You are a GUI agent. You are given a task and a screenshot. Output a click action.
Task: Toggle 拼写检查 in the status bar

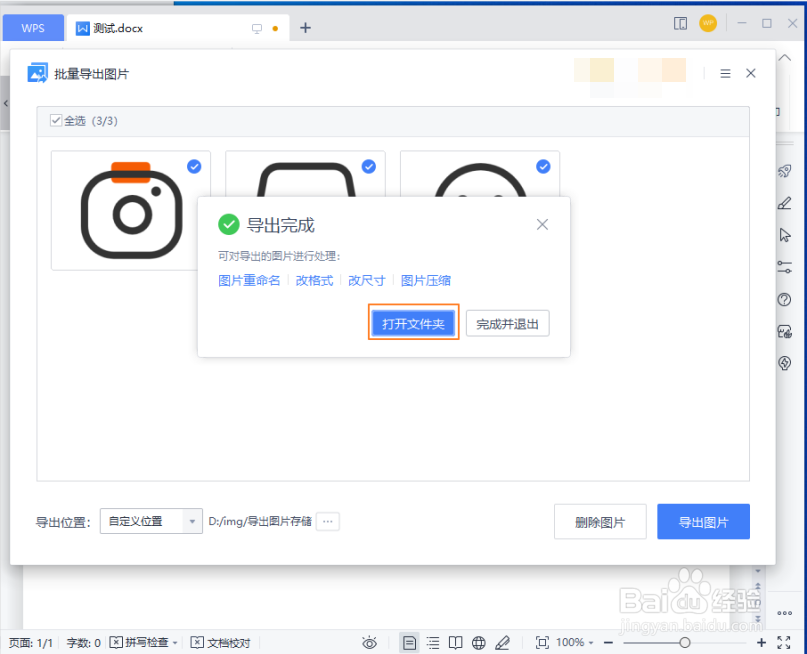(x=139, y=642)
